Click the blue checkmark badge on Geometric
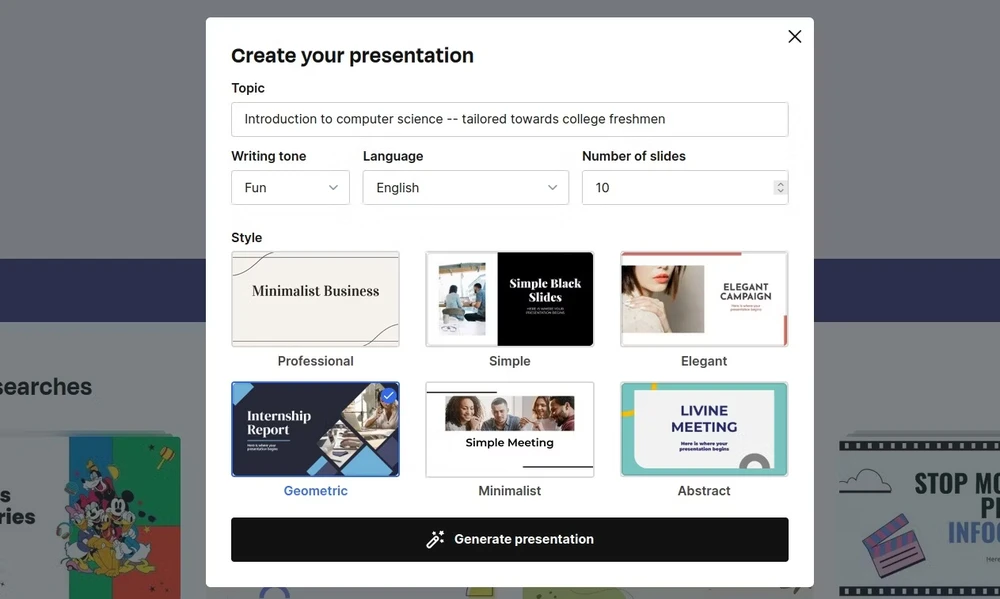The width and height of the screenshot is (1000, 599). point(389,396)
